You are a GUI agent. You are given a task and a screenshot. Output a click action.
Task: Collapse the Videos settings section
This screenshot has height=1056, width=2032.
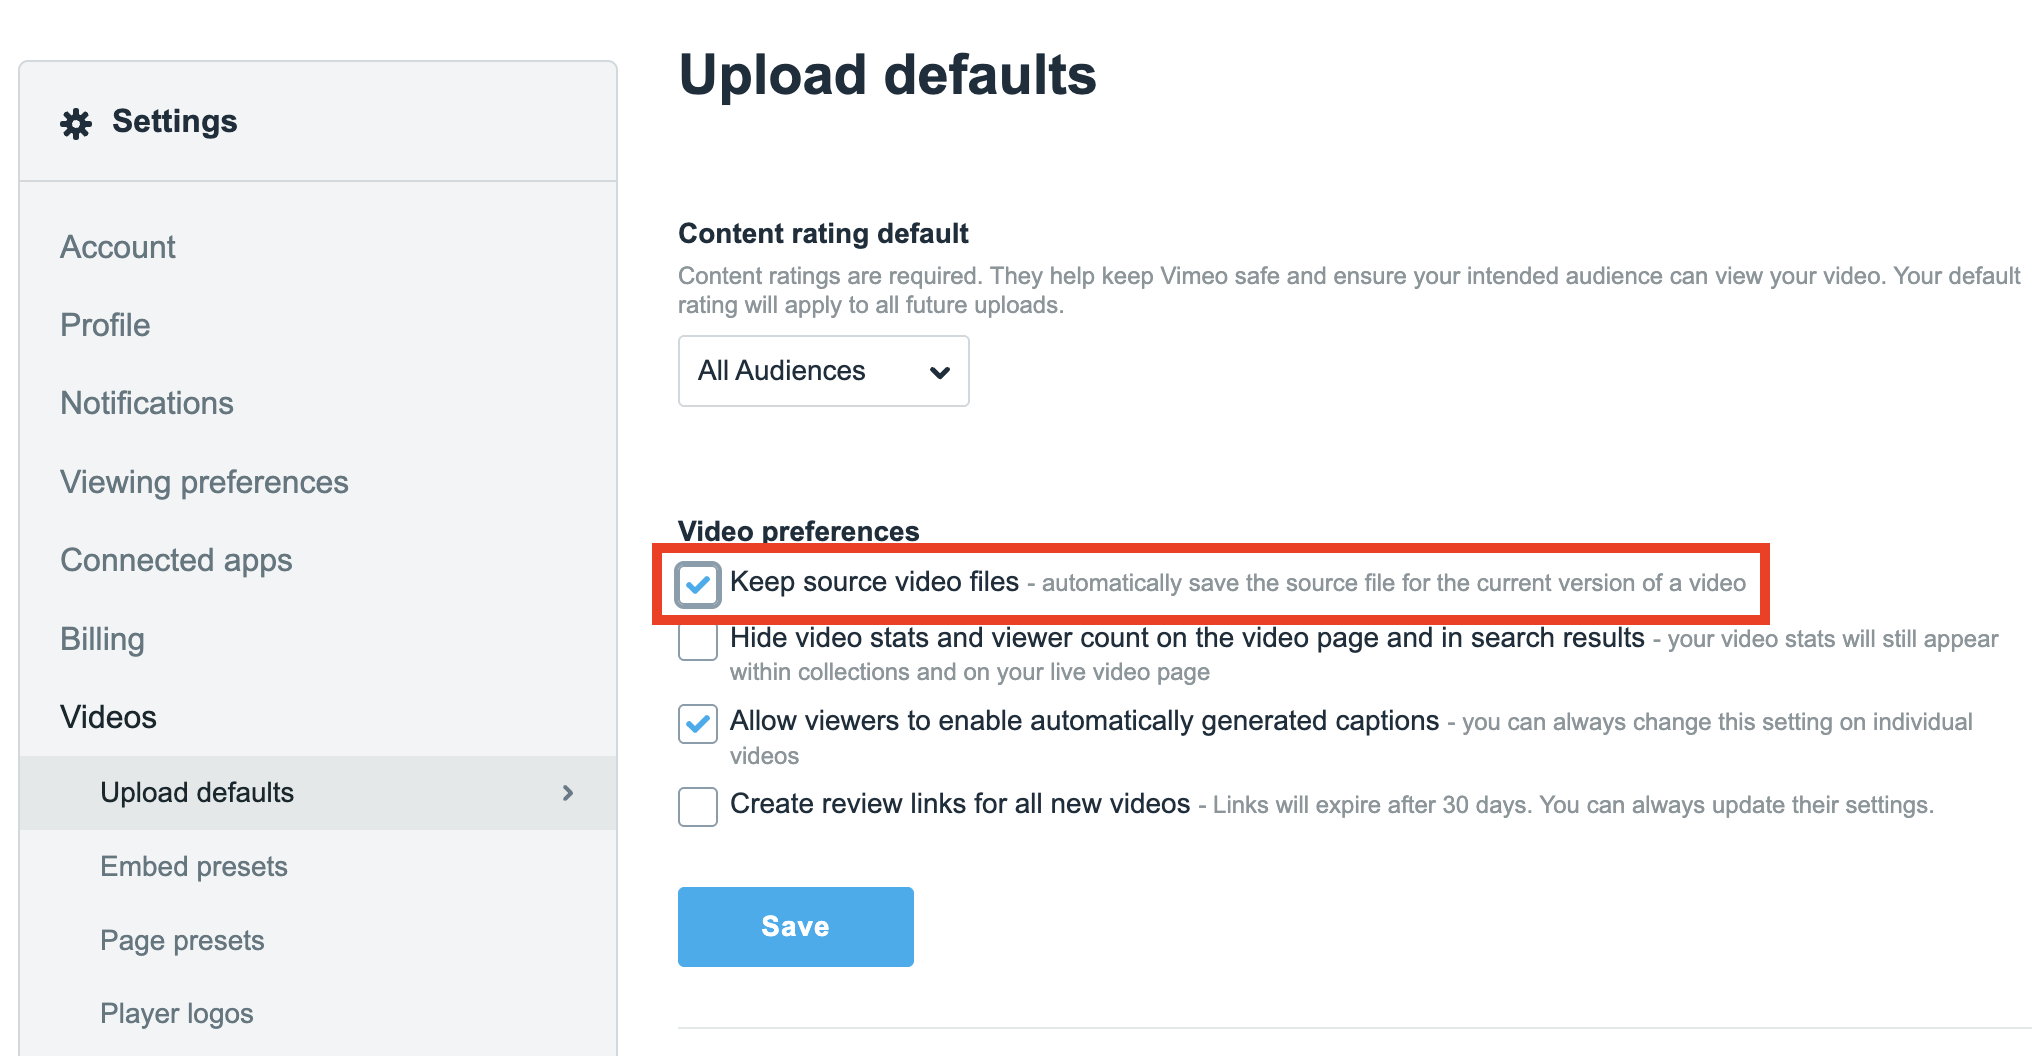[x=108, y=717]
